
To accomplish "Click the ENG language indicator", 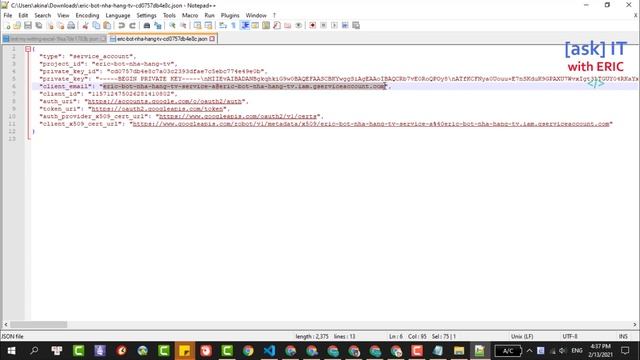I will pyautogui.click(x=577, y=351).
